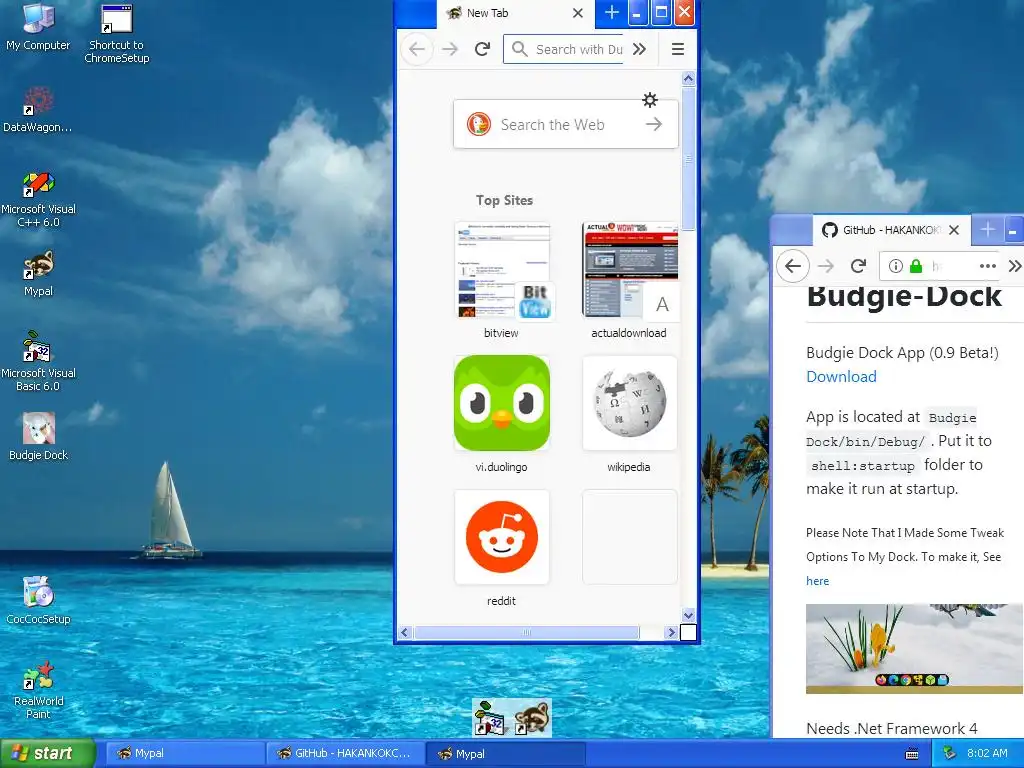Open new tab plus in GitHub window
1024x768 pixels.
coord(987,230)
